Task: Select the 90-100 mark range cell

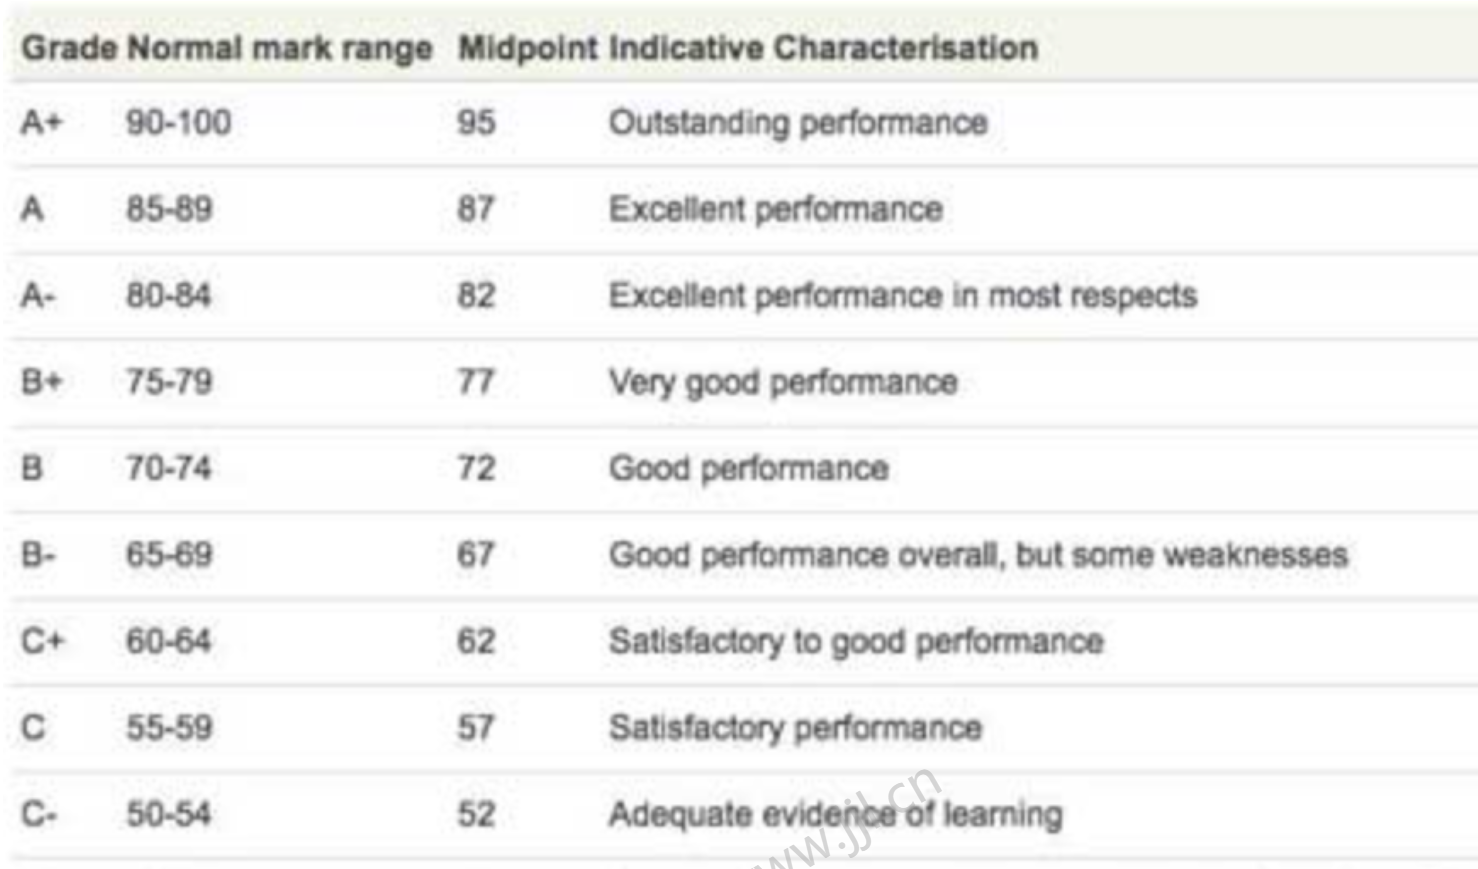Action: click(x=178, y=123)
